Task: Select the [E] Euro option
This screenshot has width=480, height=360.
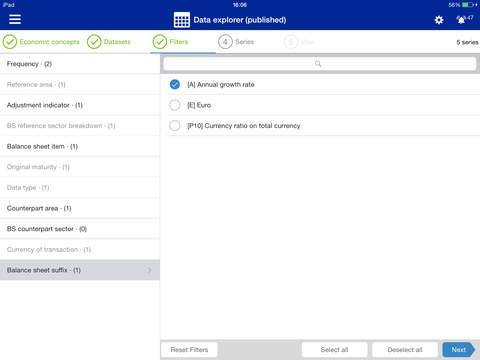Action: coord(175,105)
